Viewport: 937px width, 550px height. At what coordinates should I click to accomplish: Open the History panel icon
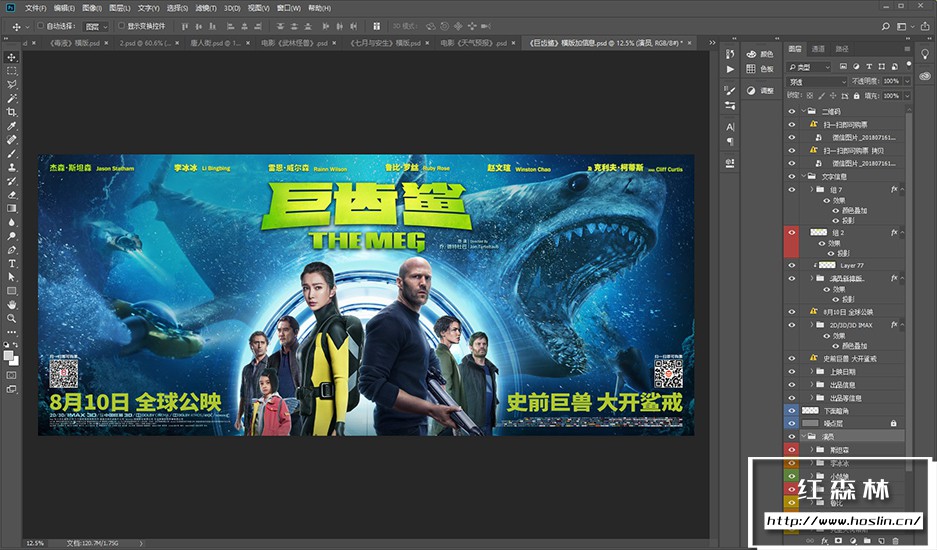[x=730, y=54]
